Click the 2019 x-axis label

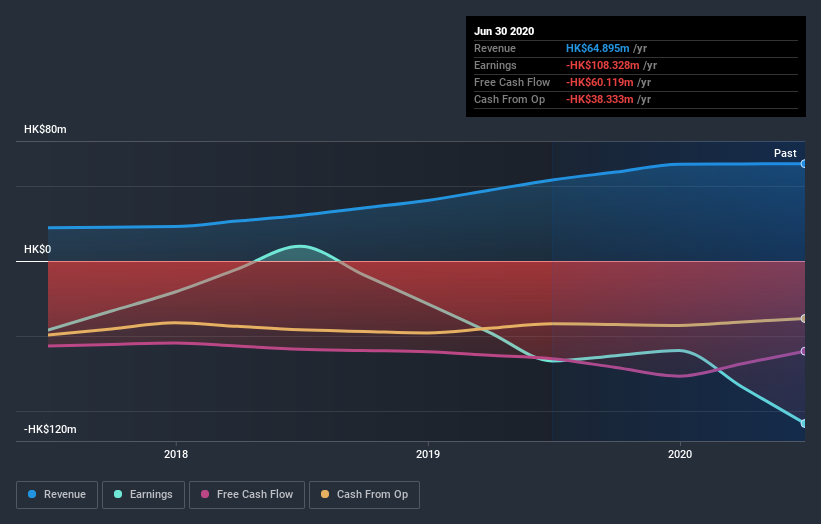pyautogui.click(x=428, y=454)
